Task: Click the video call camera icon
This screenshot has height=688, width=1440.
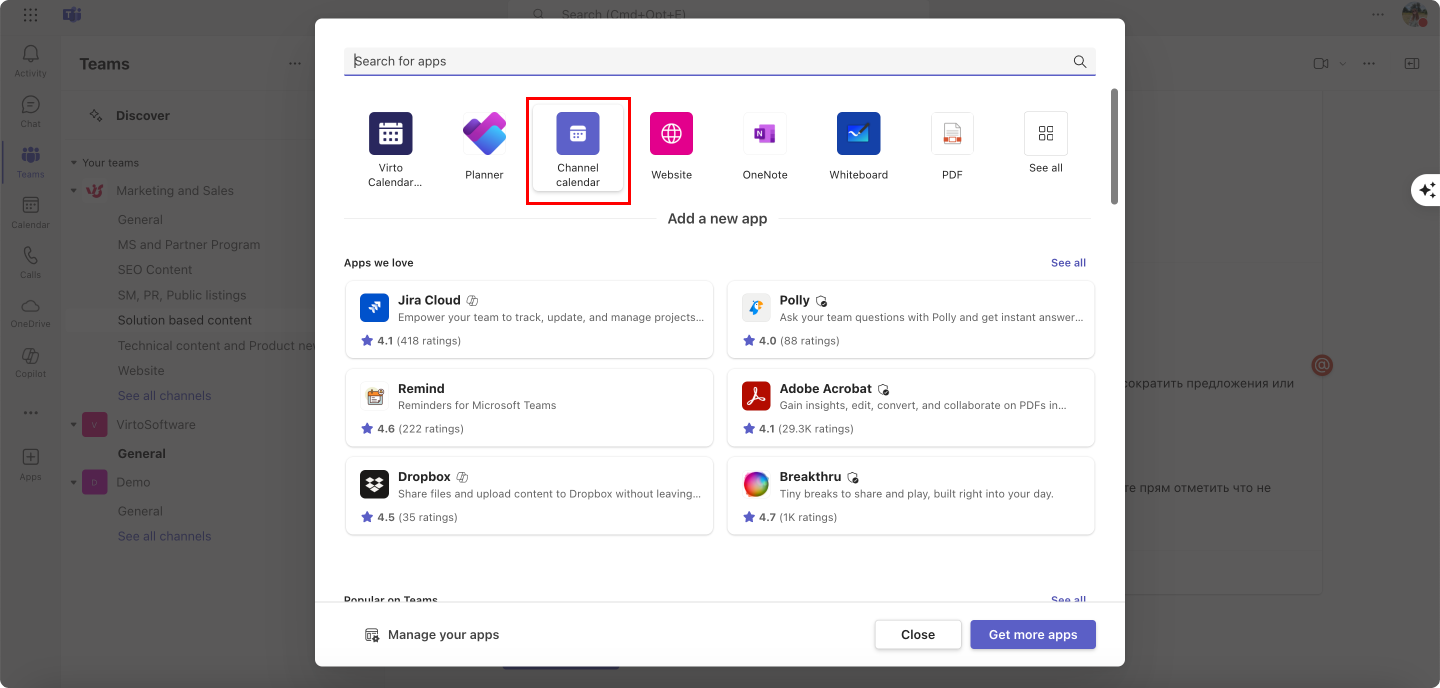Action: (x=1321, y=63)
